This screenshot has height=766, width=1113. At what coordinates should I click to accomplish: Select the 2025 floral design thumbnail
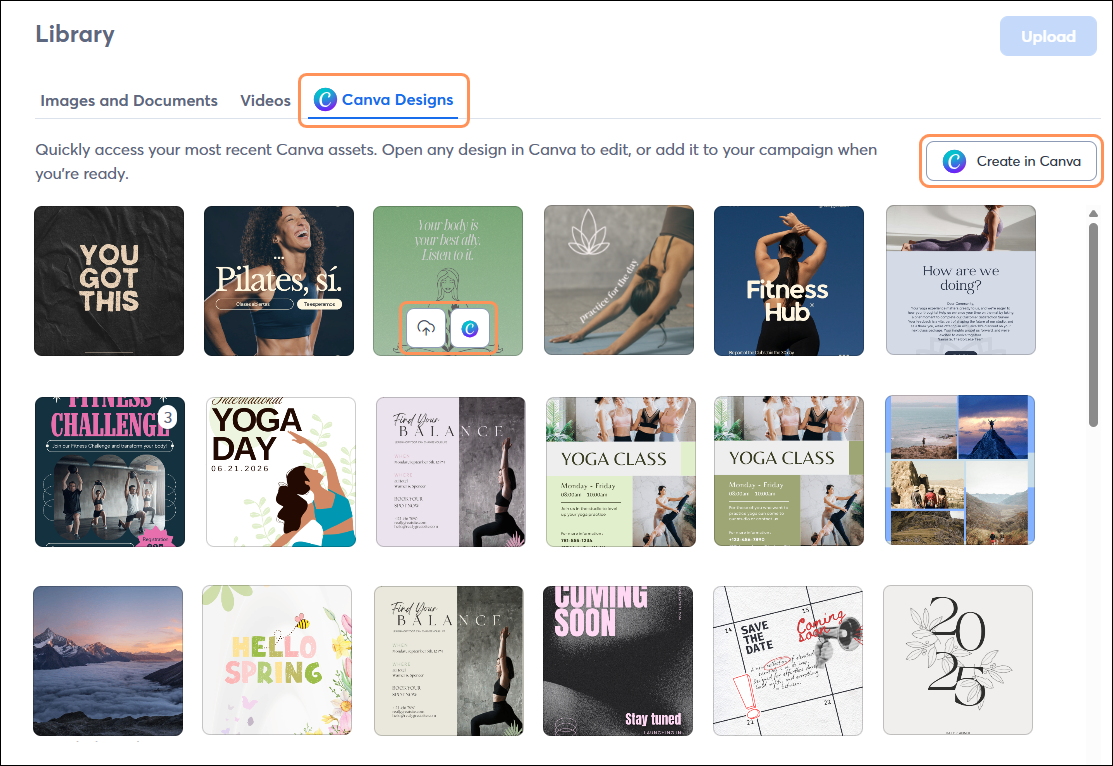(958, 661)
